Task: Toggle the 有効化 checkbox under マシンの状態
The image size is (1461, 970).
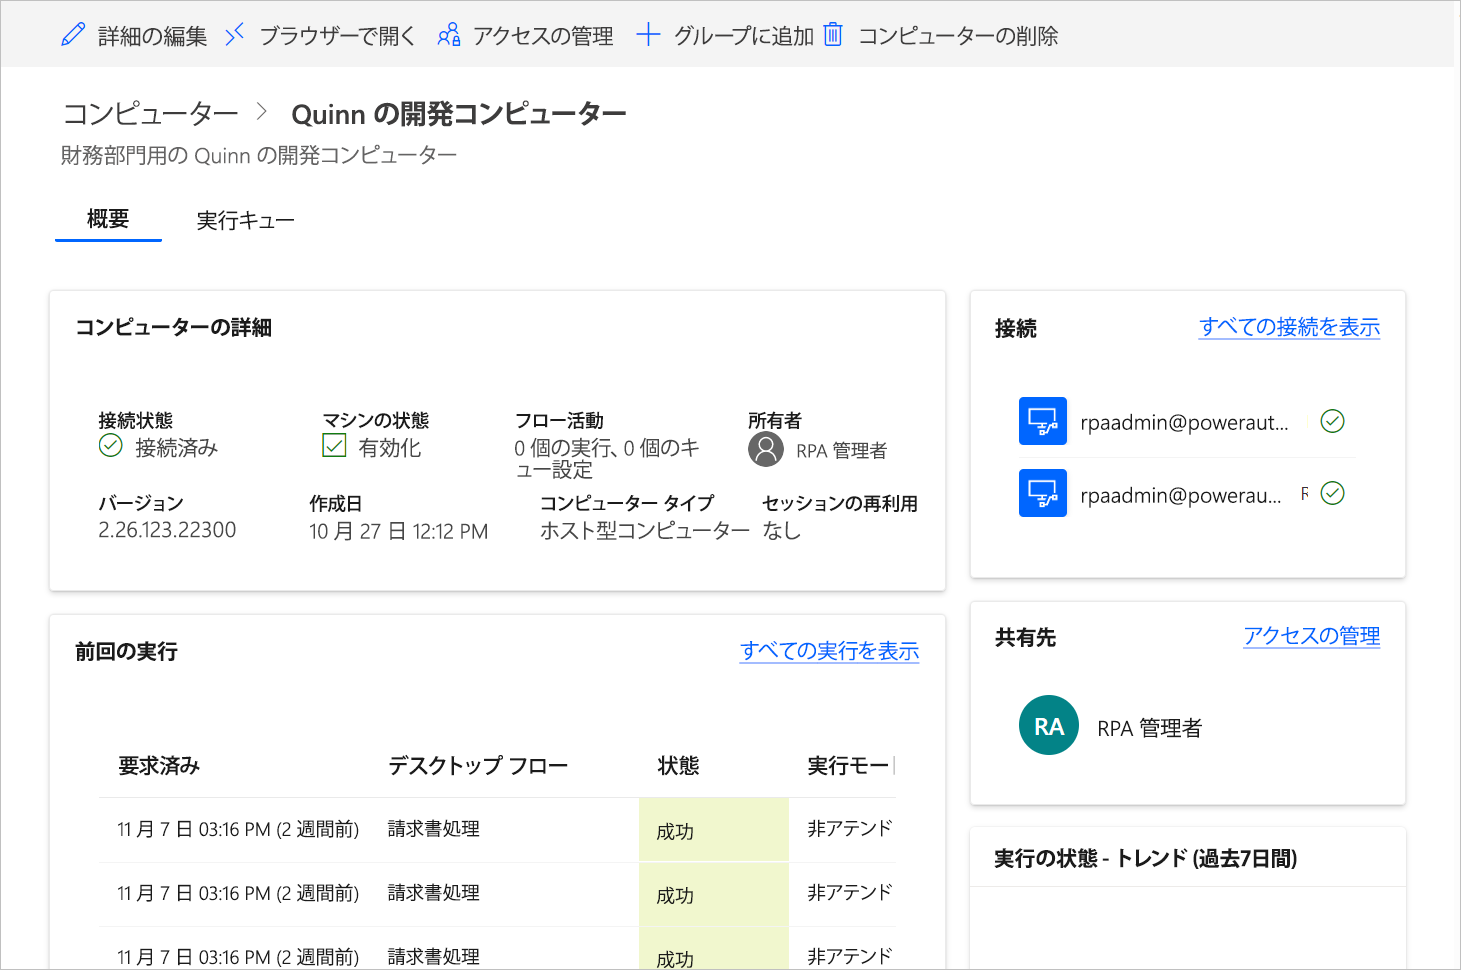Action: click(x=334, y=445)
